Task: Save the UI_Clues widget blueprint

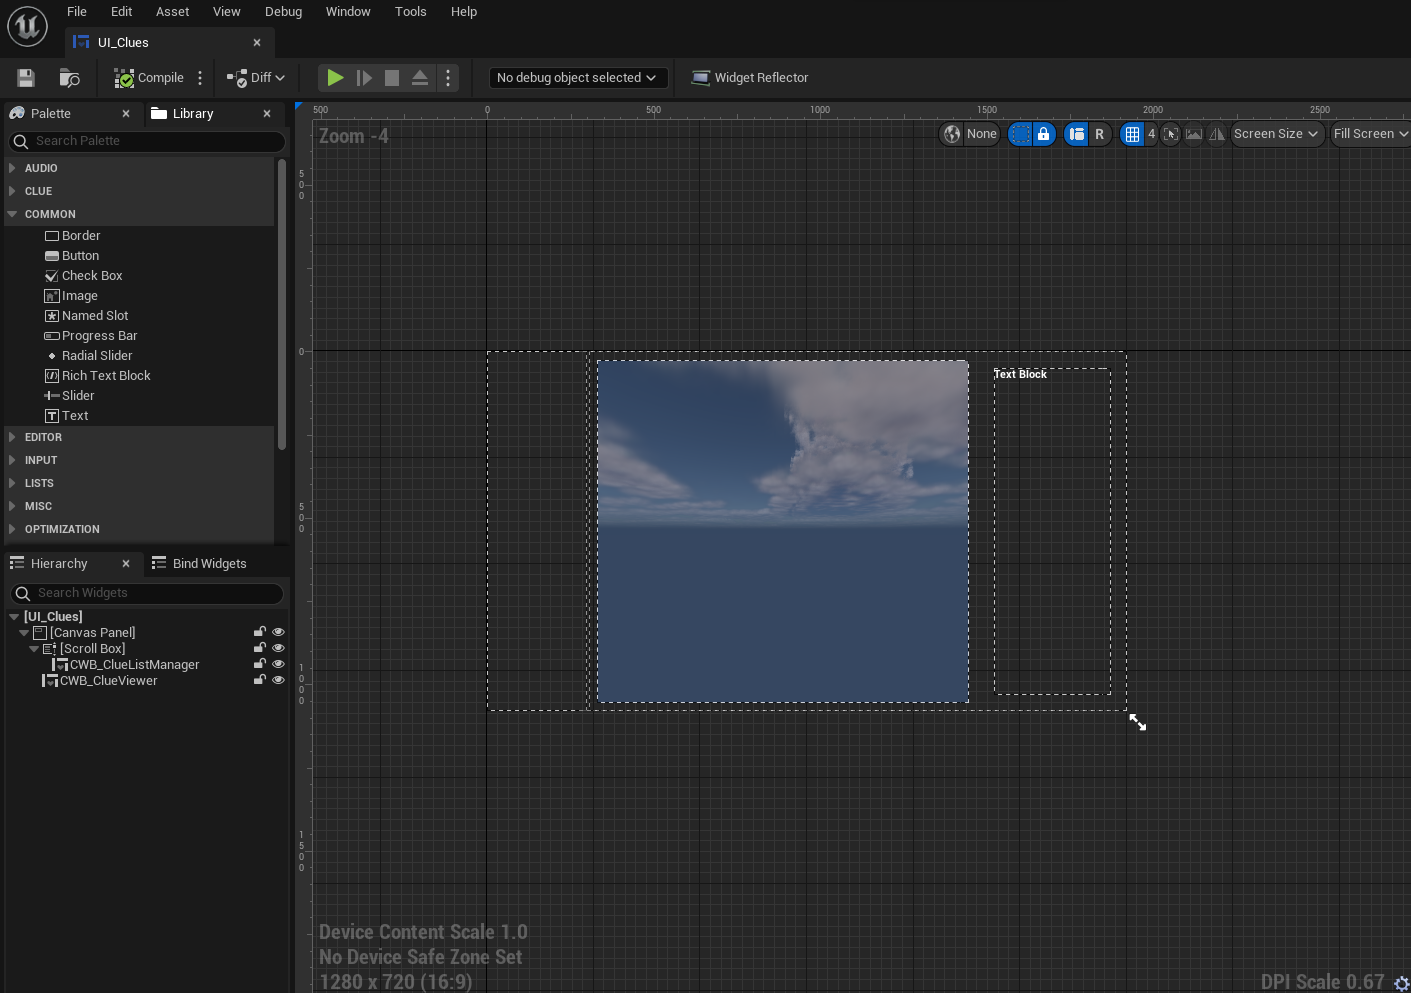Action: [26, 78]
